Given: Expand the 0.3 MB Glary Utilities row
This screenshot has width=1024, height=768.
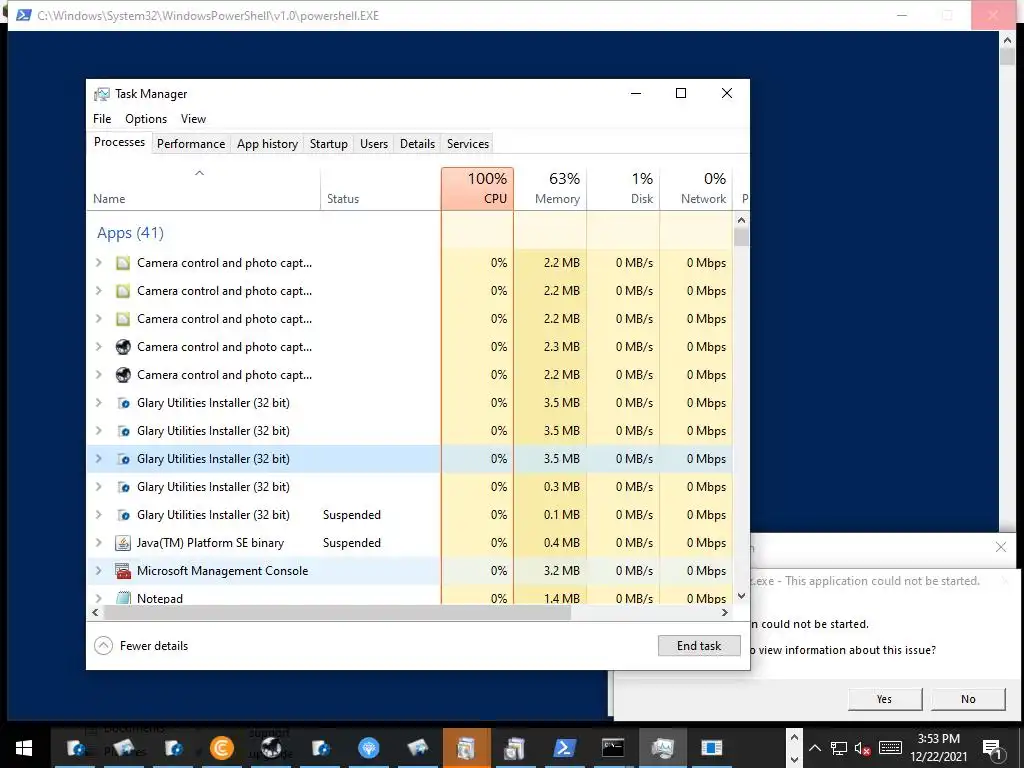Looking at the screenshot, I should (99, 487).
